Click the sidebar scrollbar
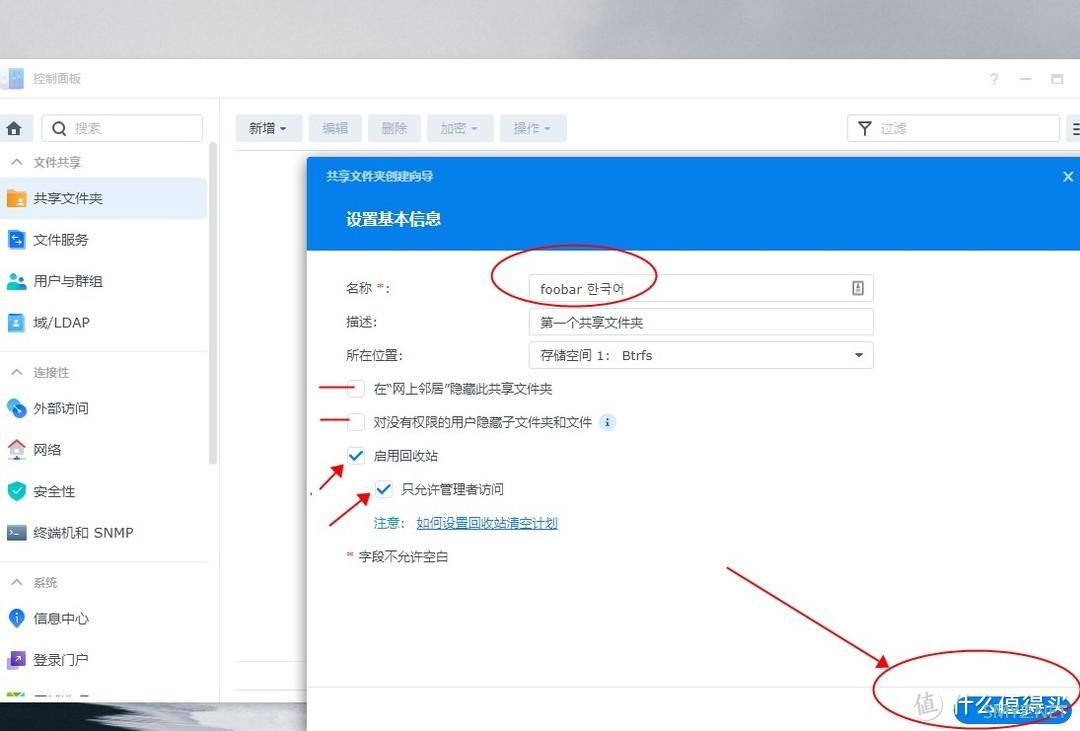The height and width of the screenshot is (731, 1080). tap(213, 303)
